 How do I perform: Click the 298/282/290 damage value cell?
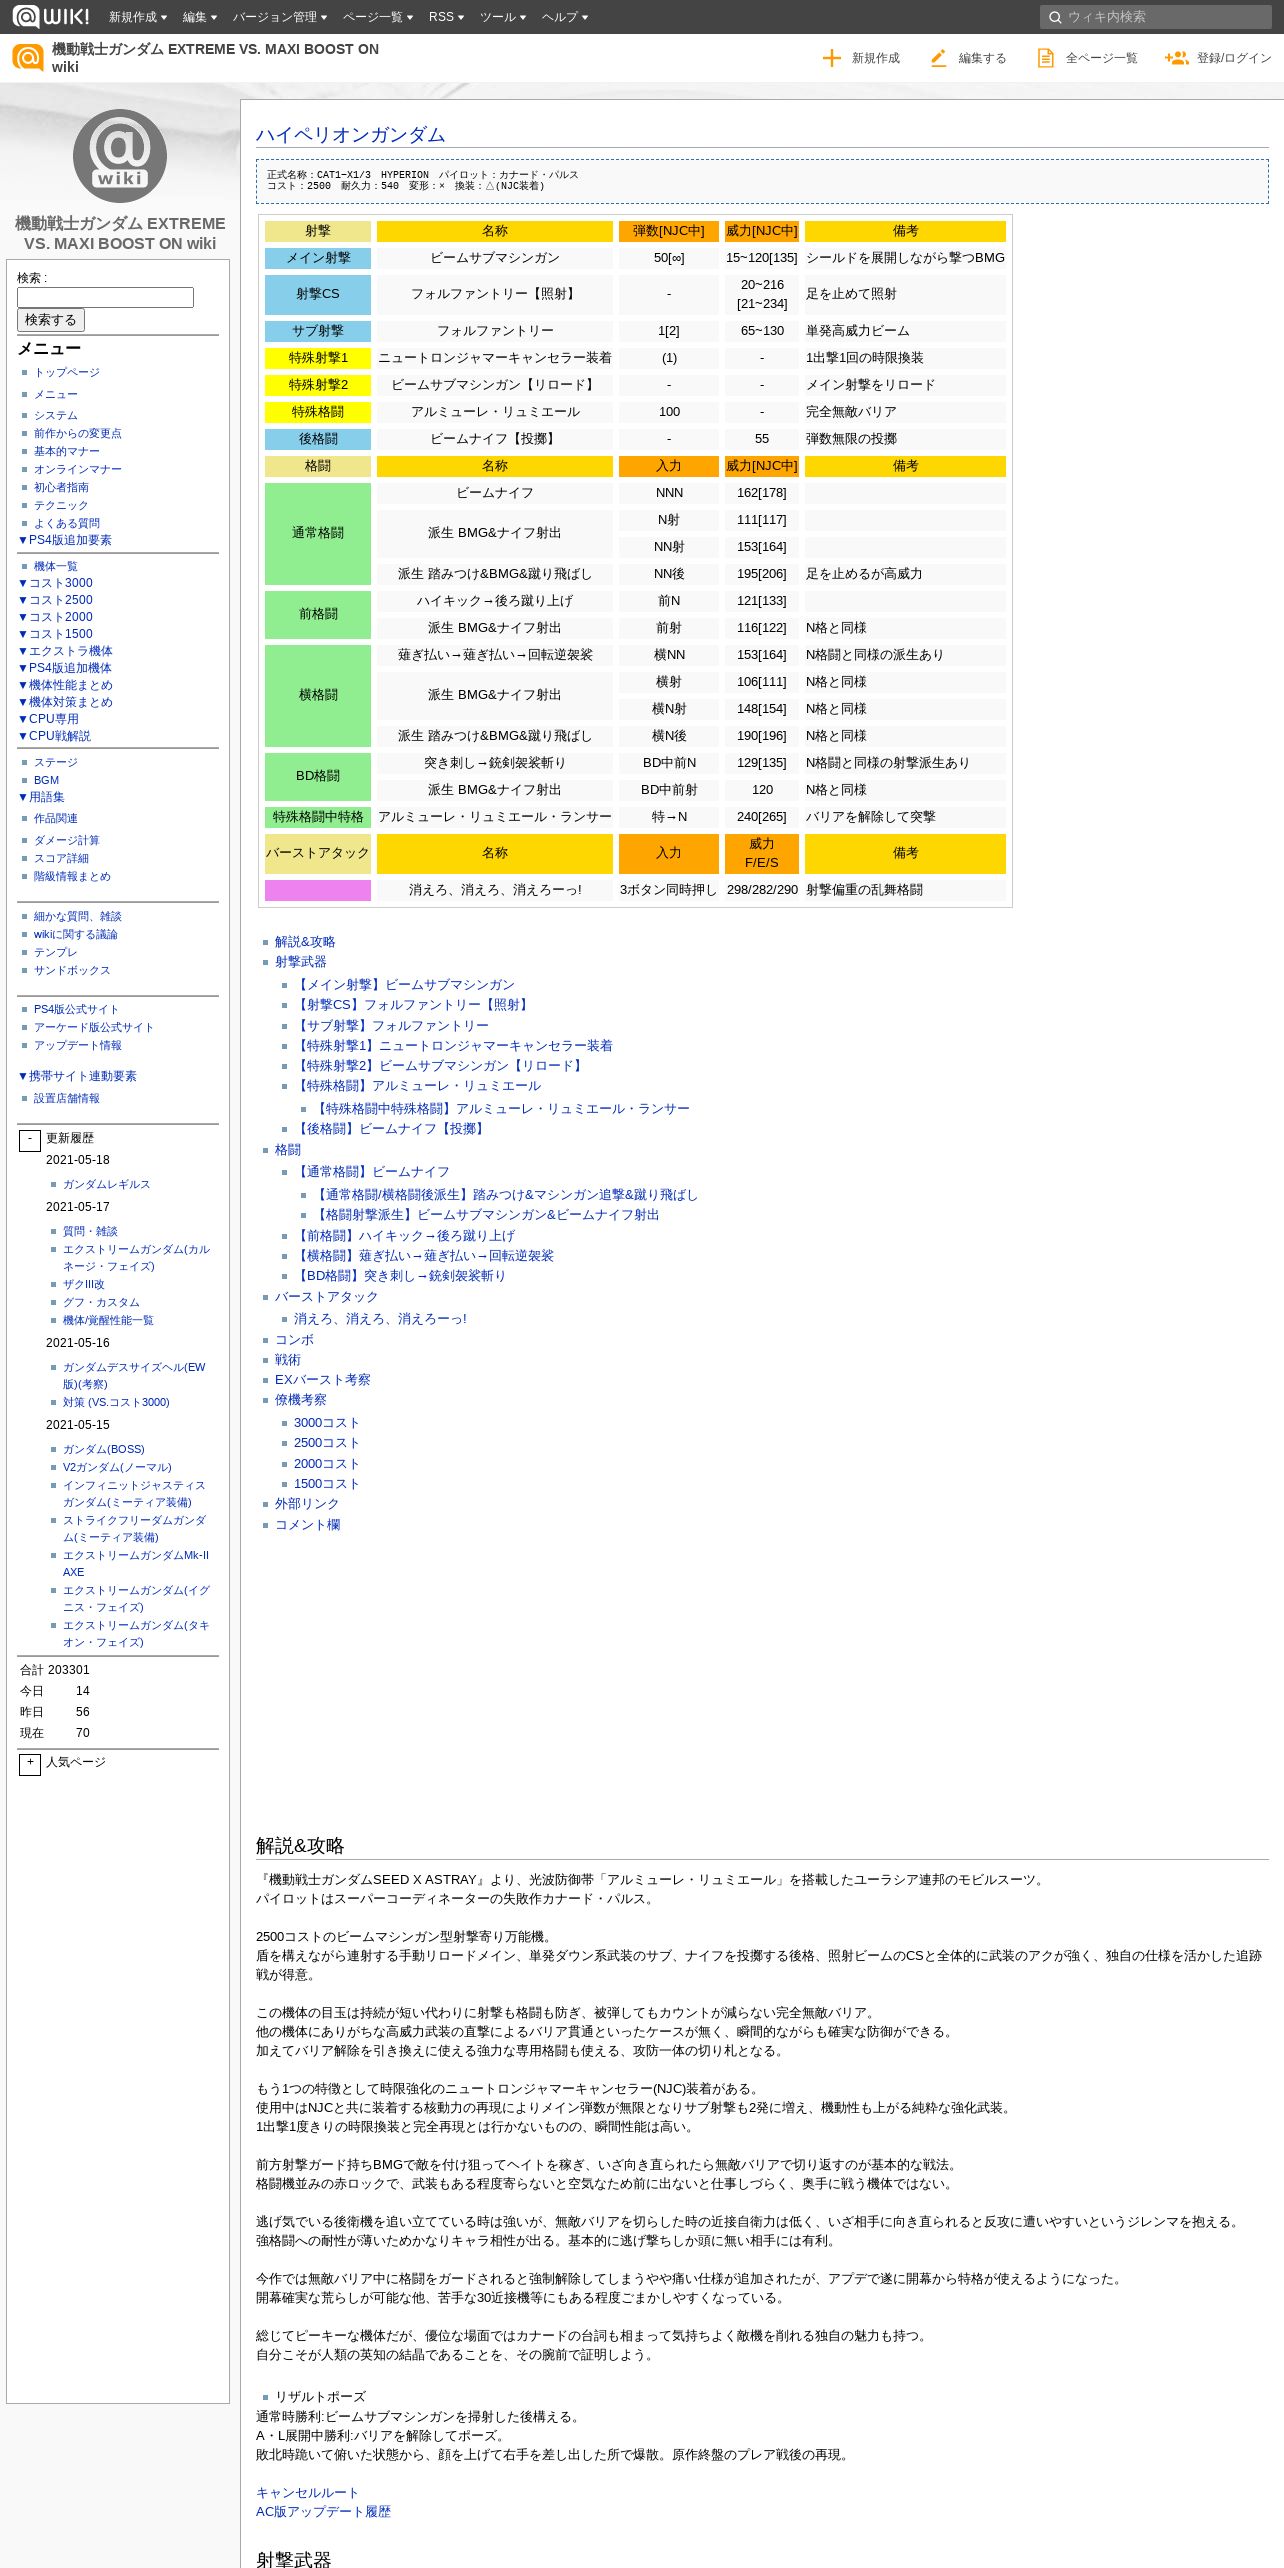click(x=762, y=890)
